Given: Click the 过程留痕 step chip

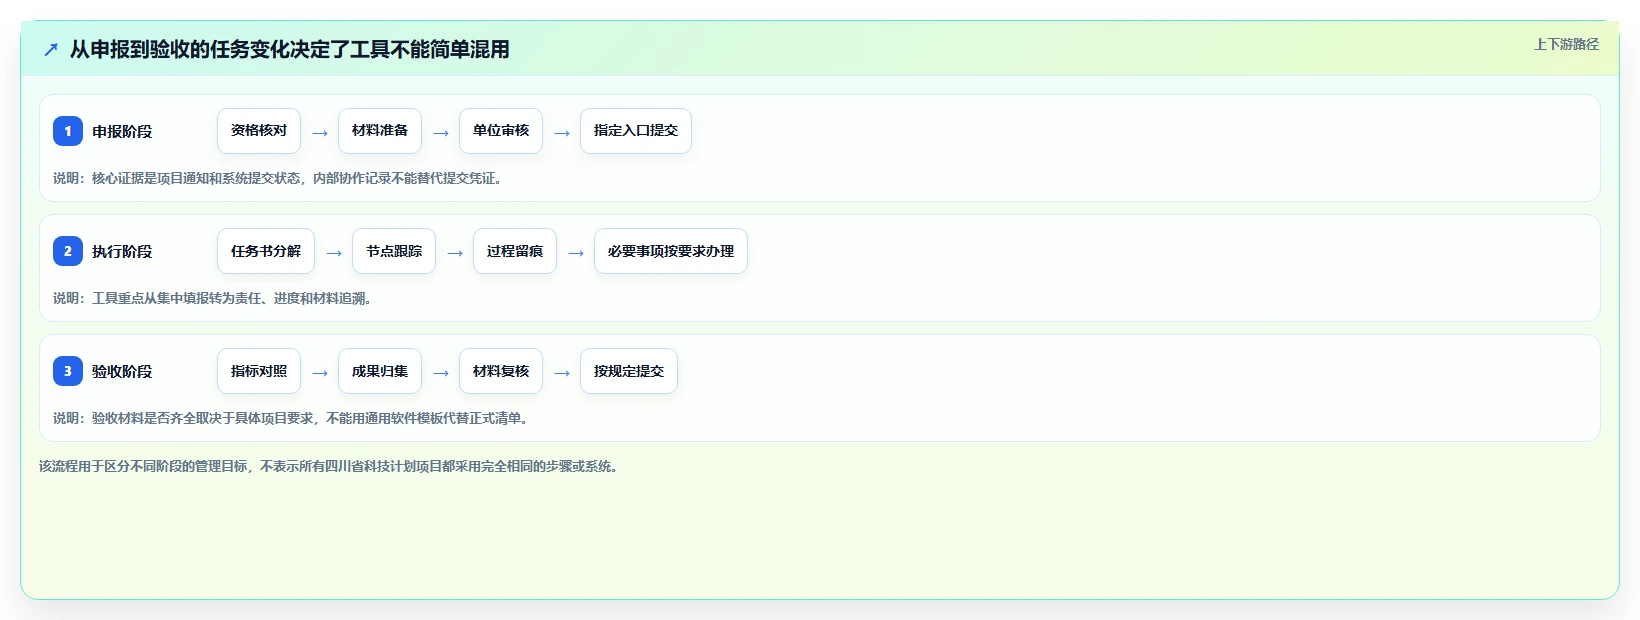Looking at the screenshot, I should tap(515, 251).
